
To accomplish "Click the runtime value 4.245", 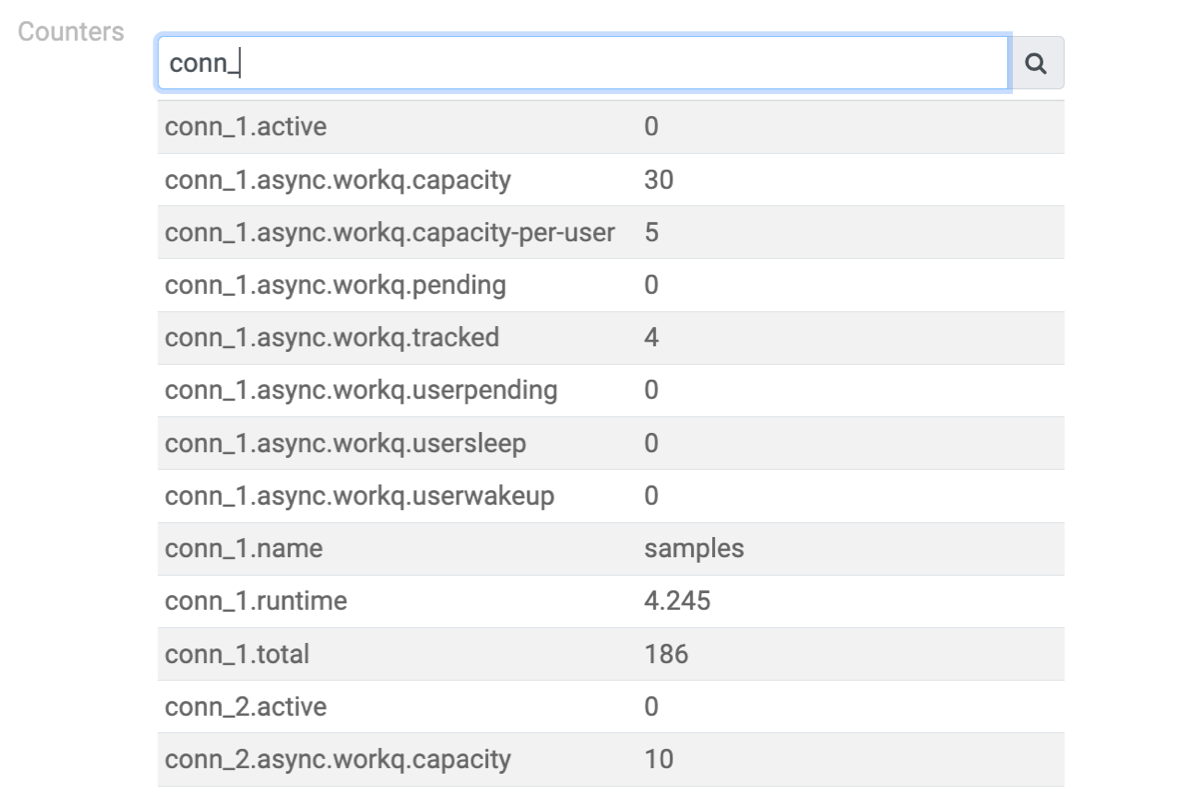I will [677, 601].
